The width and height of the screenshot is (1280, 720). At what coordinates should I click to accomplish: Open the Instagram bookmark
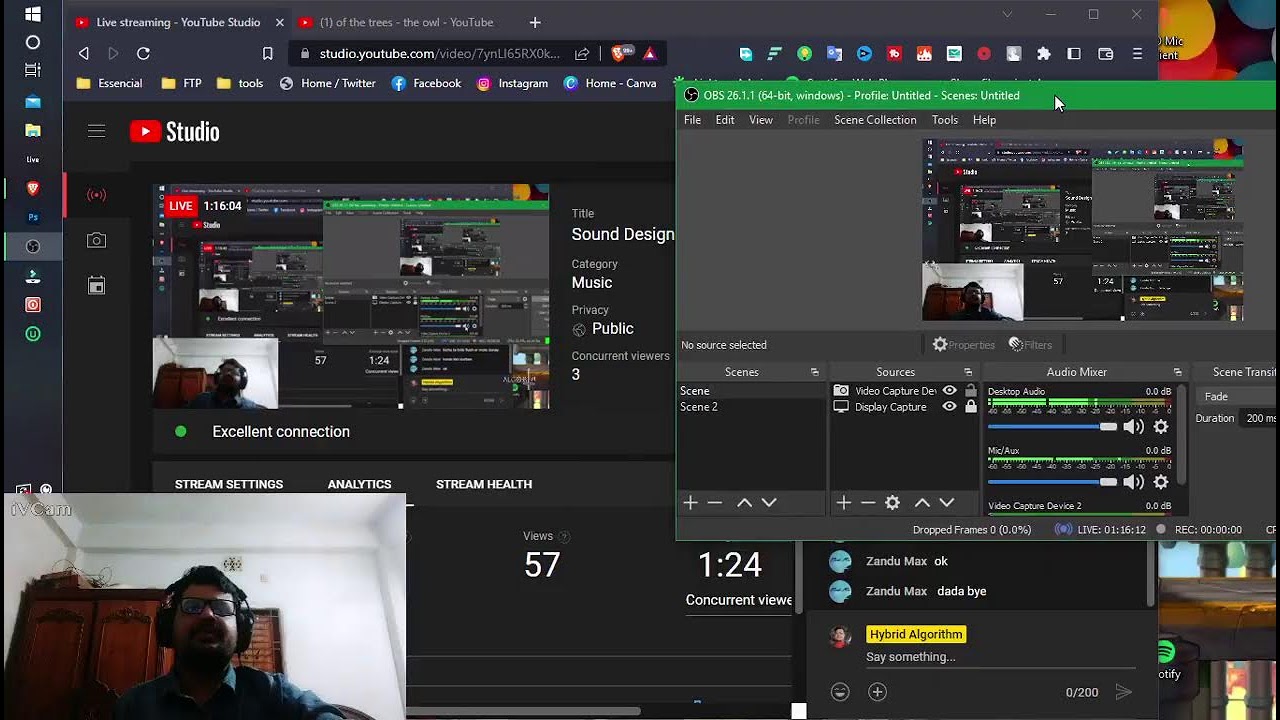tap(512, 83)
